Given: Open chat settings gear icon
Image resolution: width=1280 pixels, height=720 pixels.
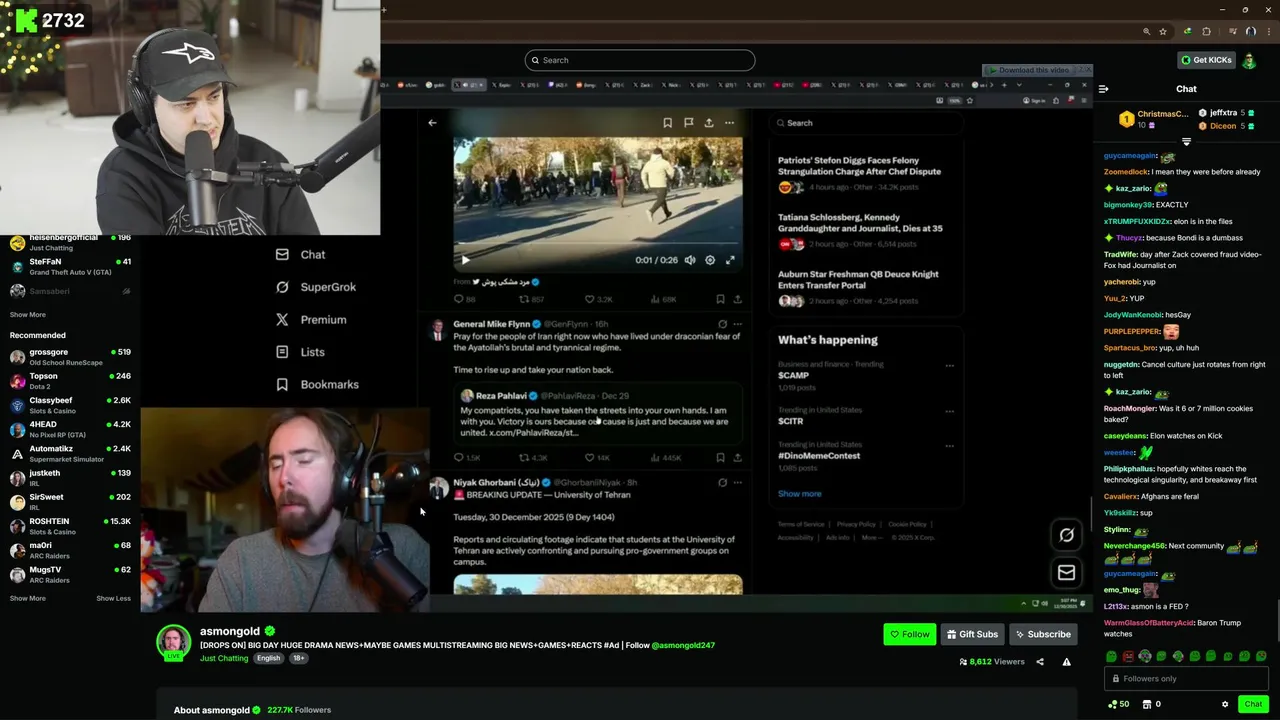Looking at the screenshot, I should (x=1225, y=704).
